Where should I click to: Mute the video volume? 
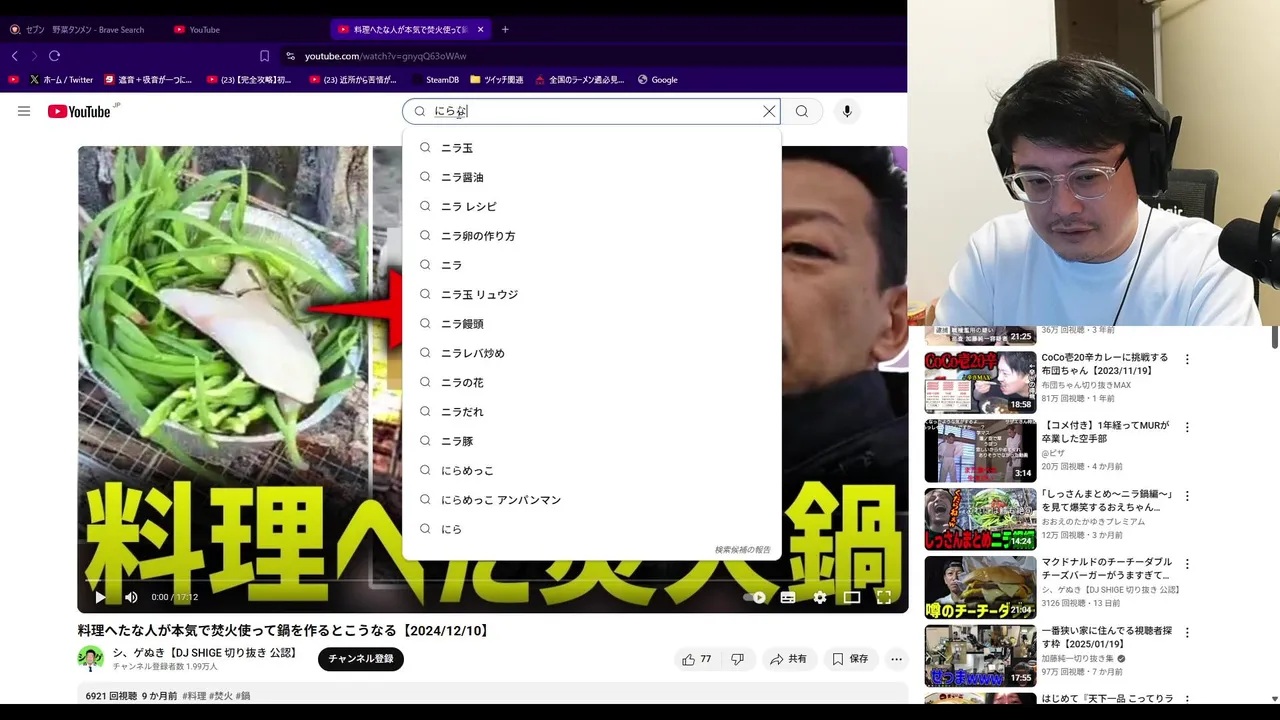131,597
